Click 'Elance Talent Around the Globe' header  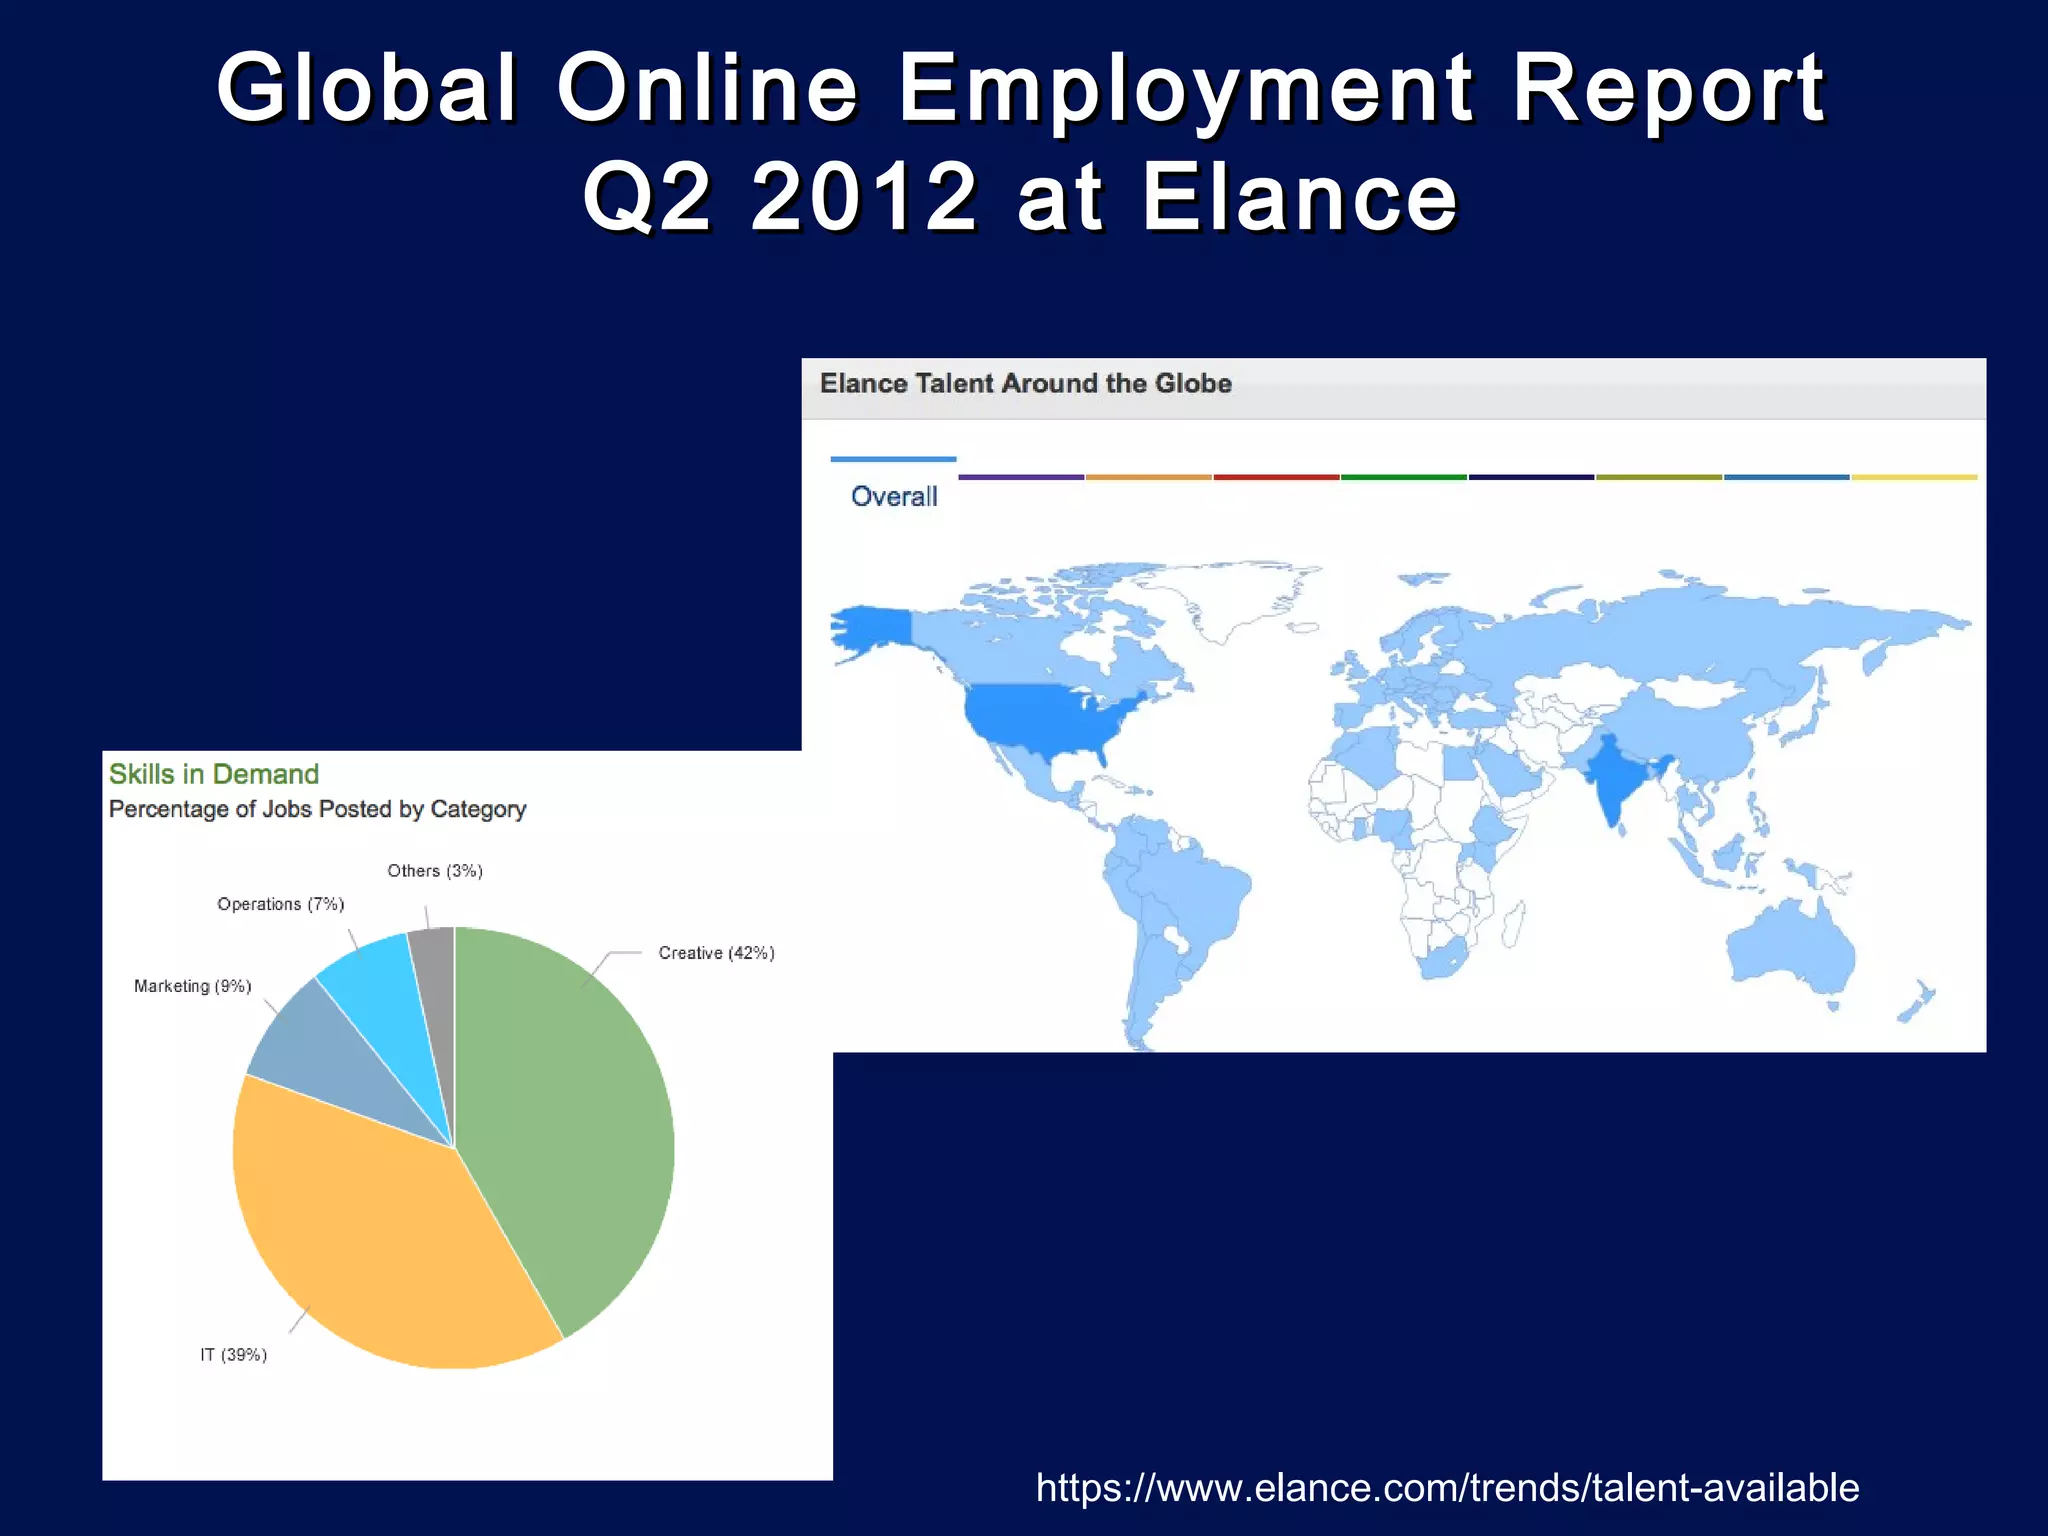click(x=1025, y=384)
